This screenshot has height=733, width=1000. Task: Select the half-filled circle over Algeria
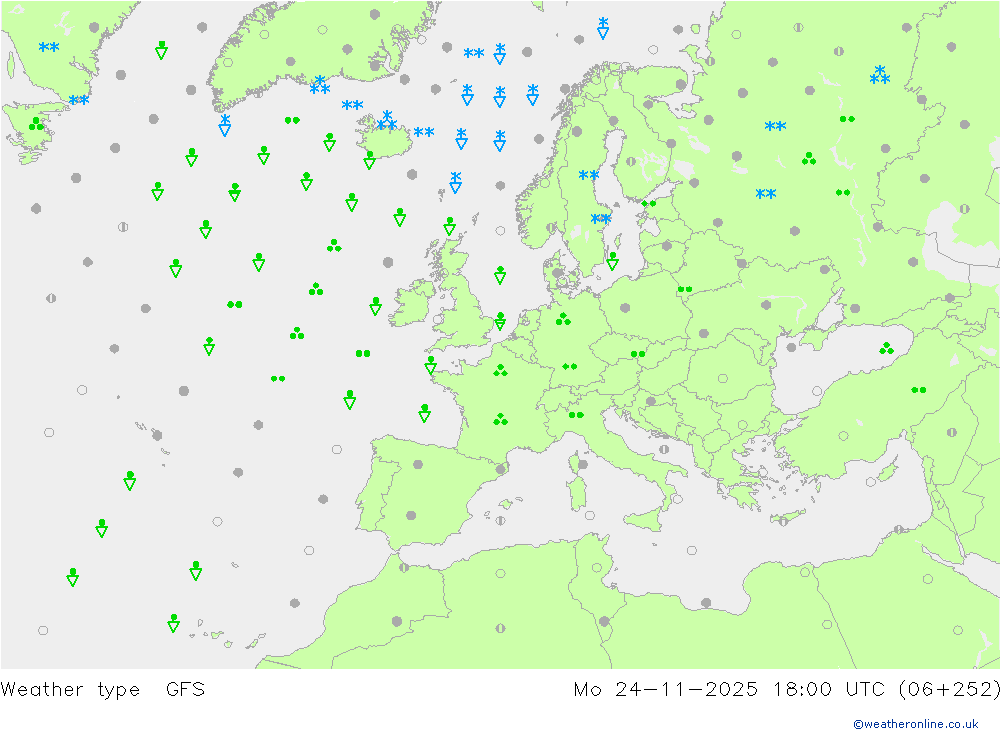[x=501, y=628]
